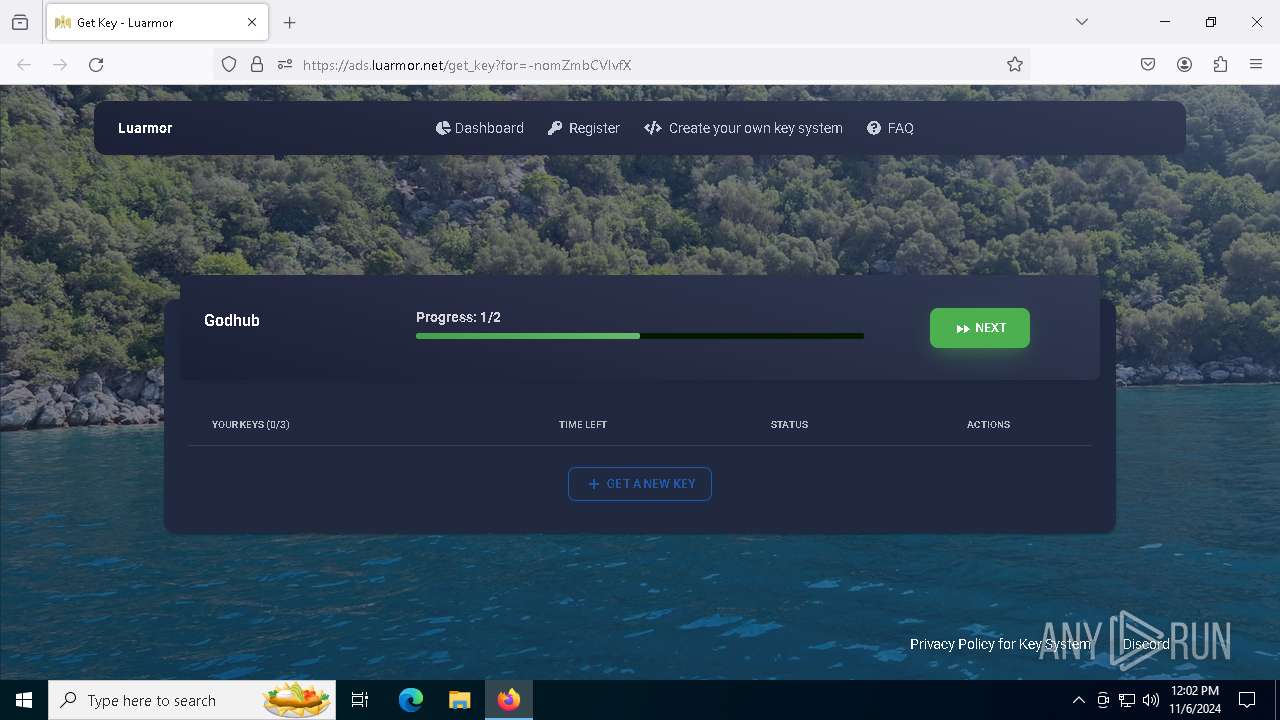Open the Extensions puzzle icon
Image resolution: width=1280 pixels, height=720 pixels.
1220,65
